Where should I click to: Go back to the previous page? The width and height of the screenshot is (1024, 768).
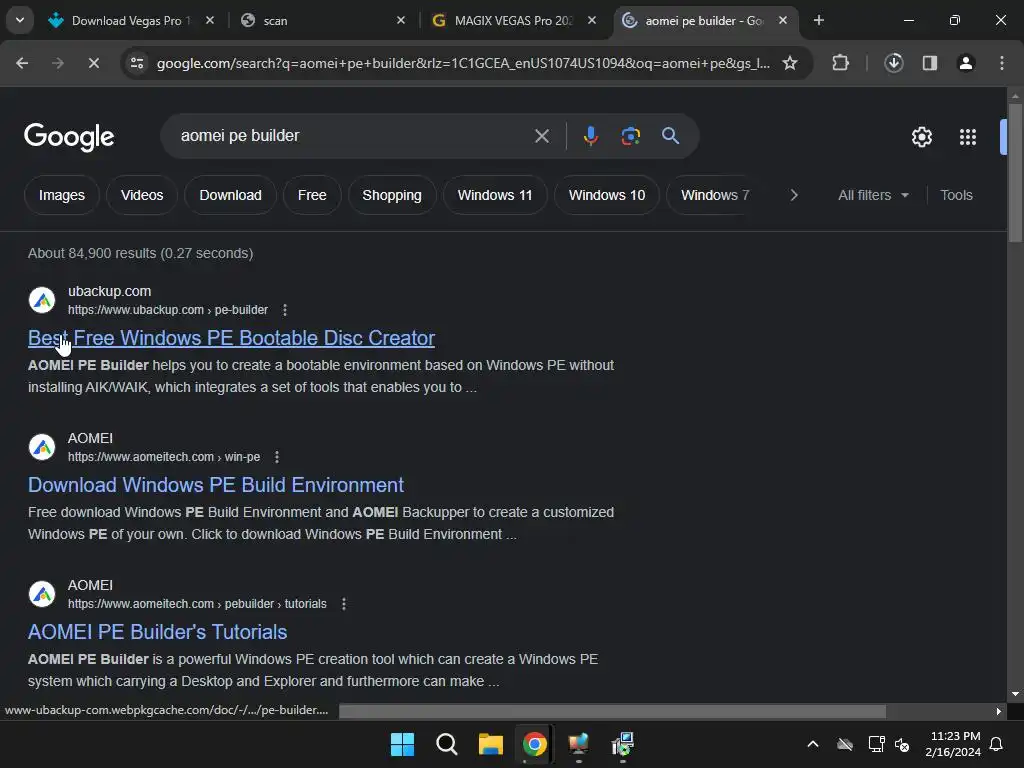coord(22,63)
